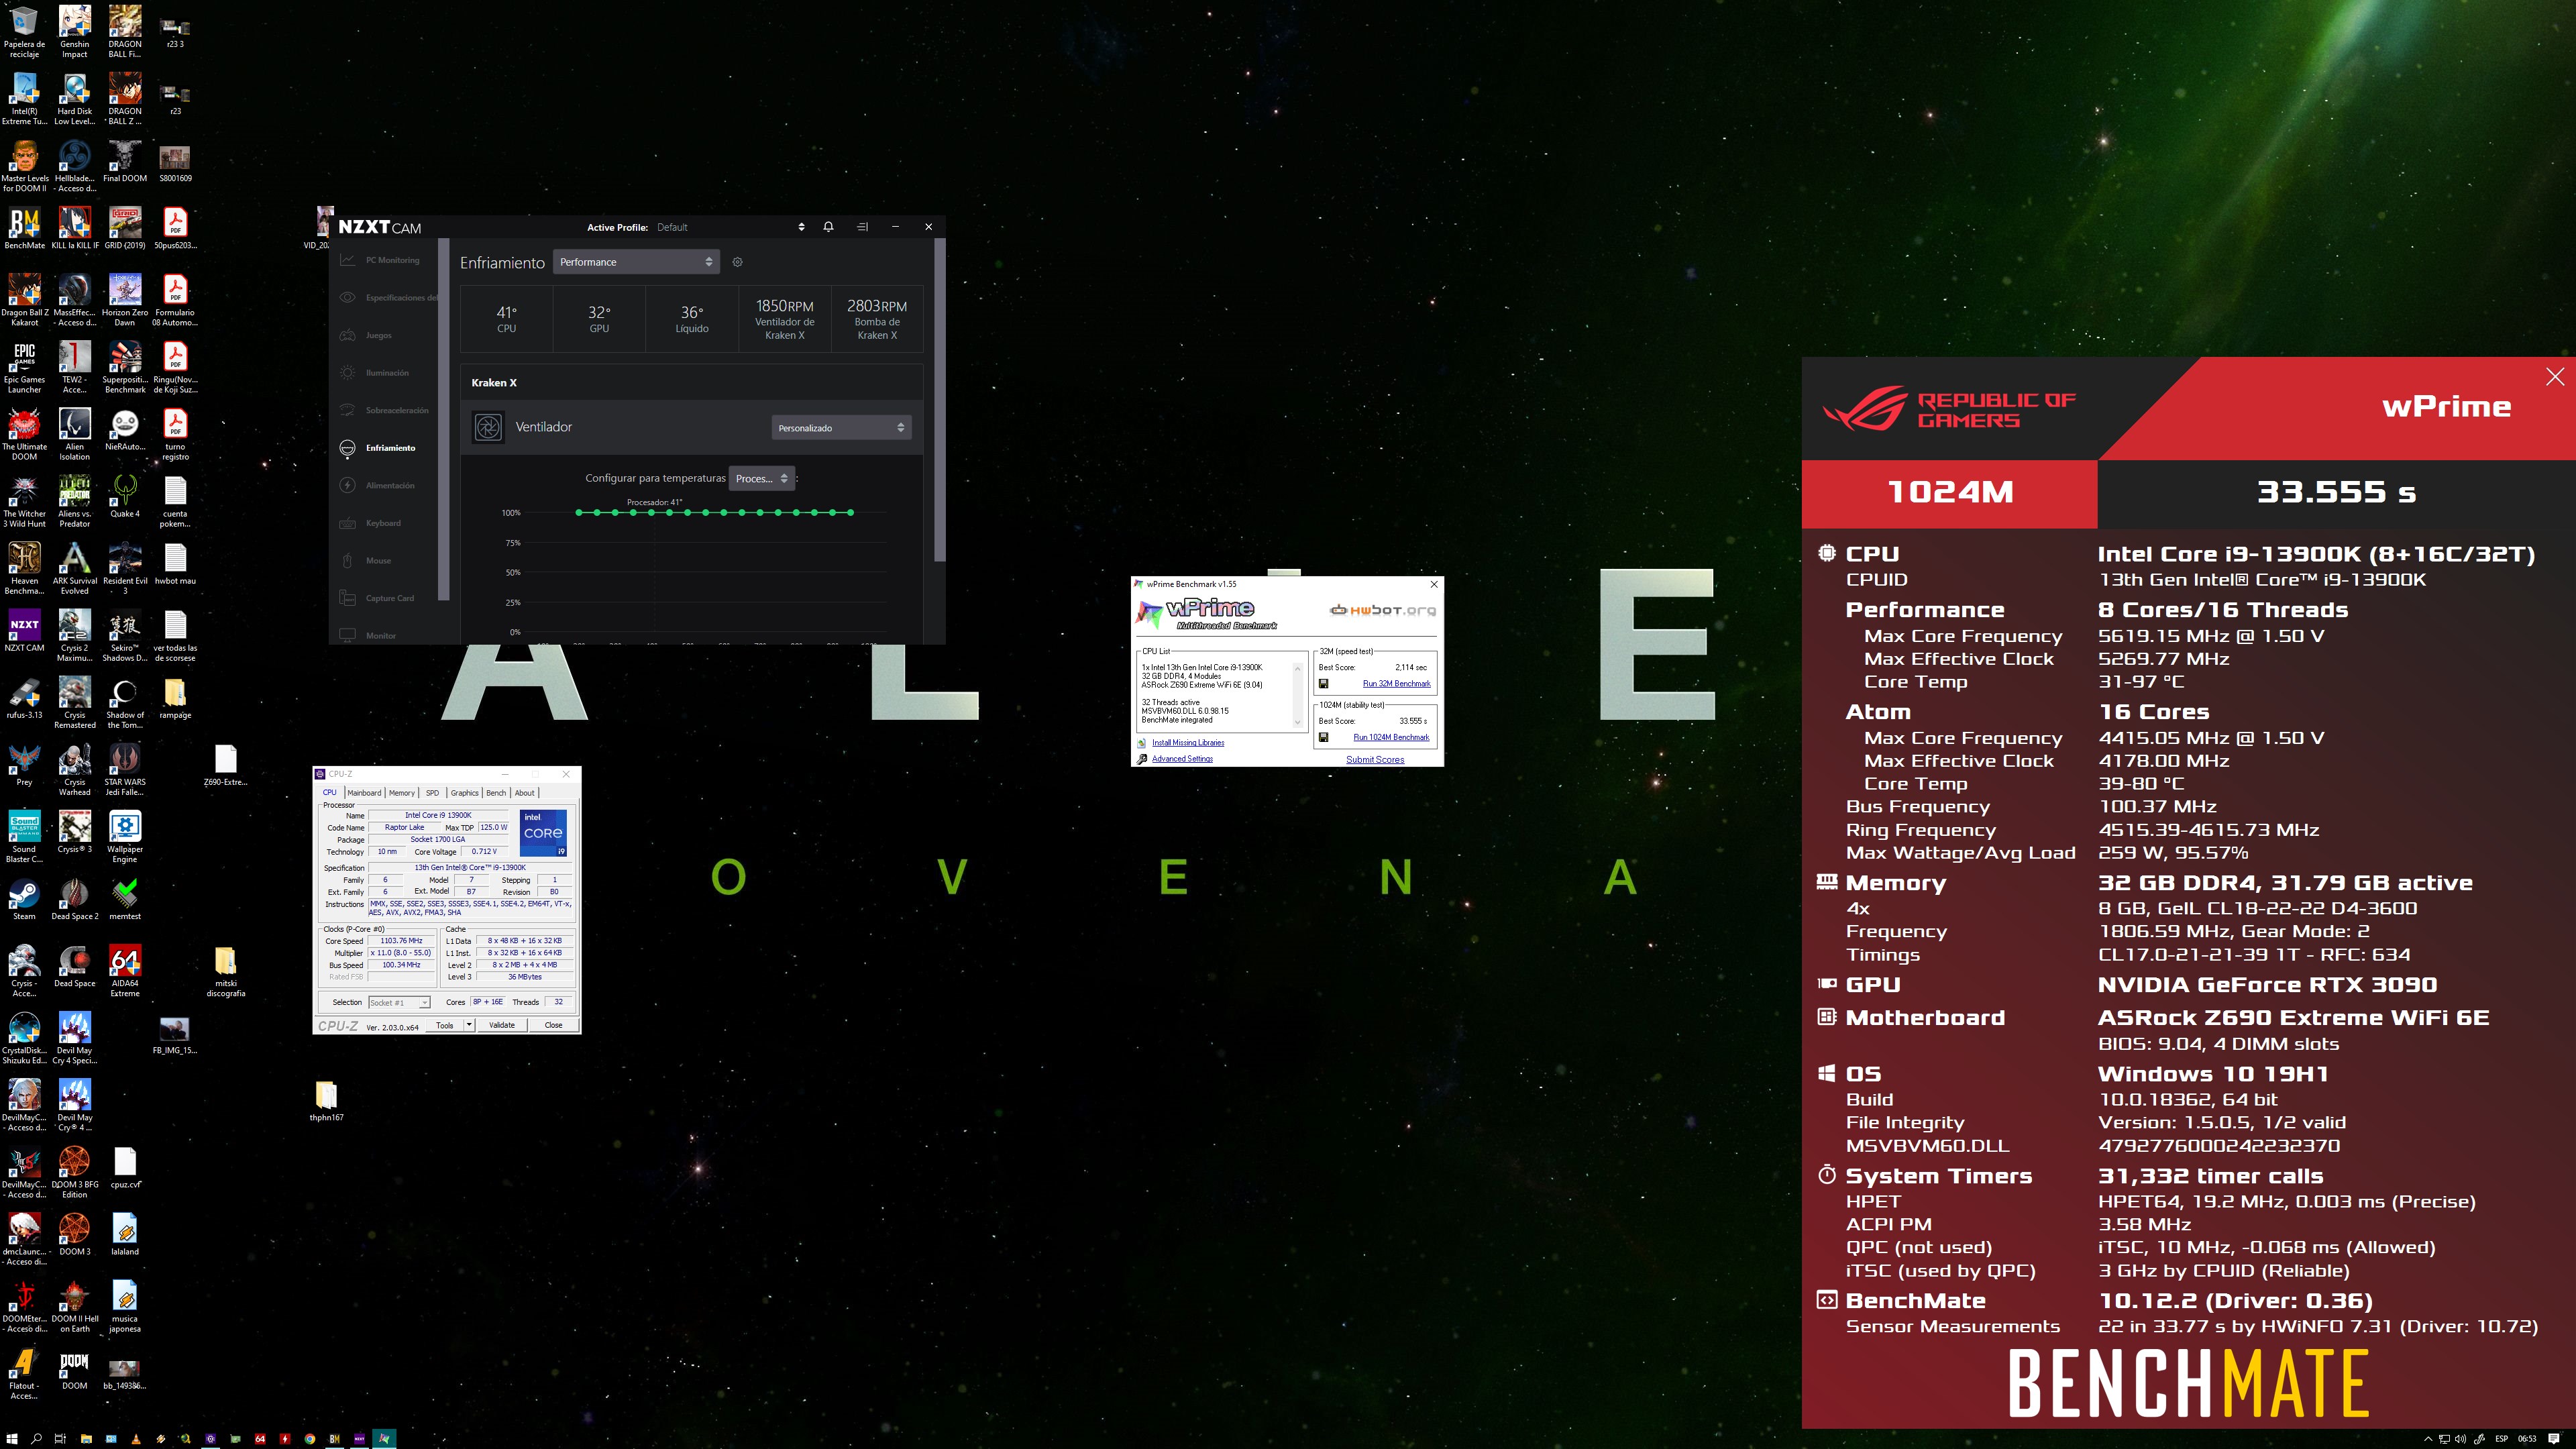Screen dimensions: 2576x1449
Task: Open the BenchMate desktop shortcut
Action: pos(24,229)
